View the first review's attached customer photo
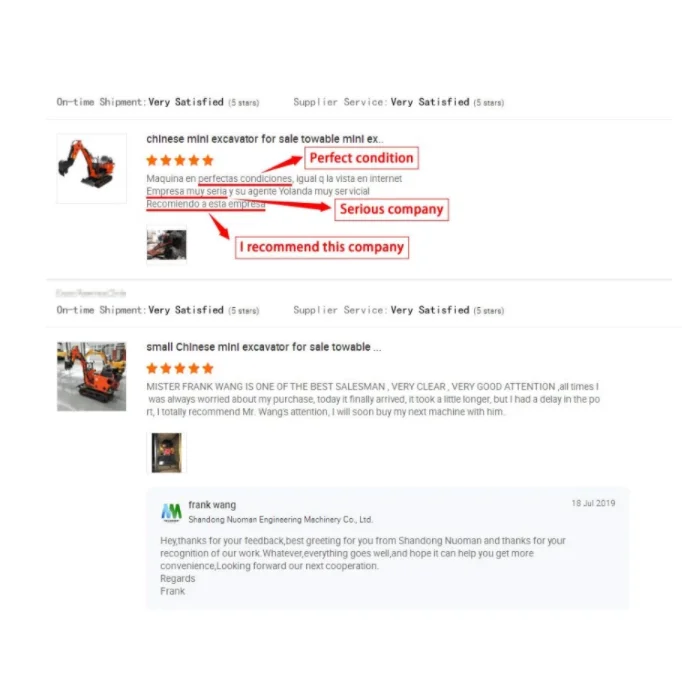 click(167, 244)
